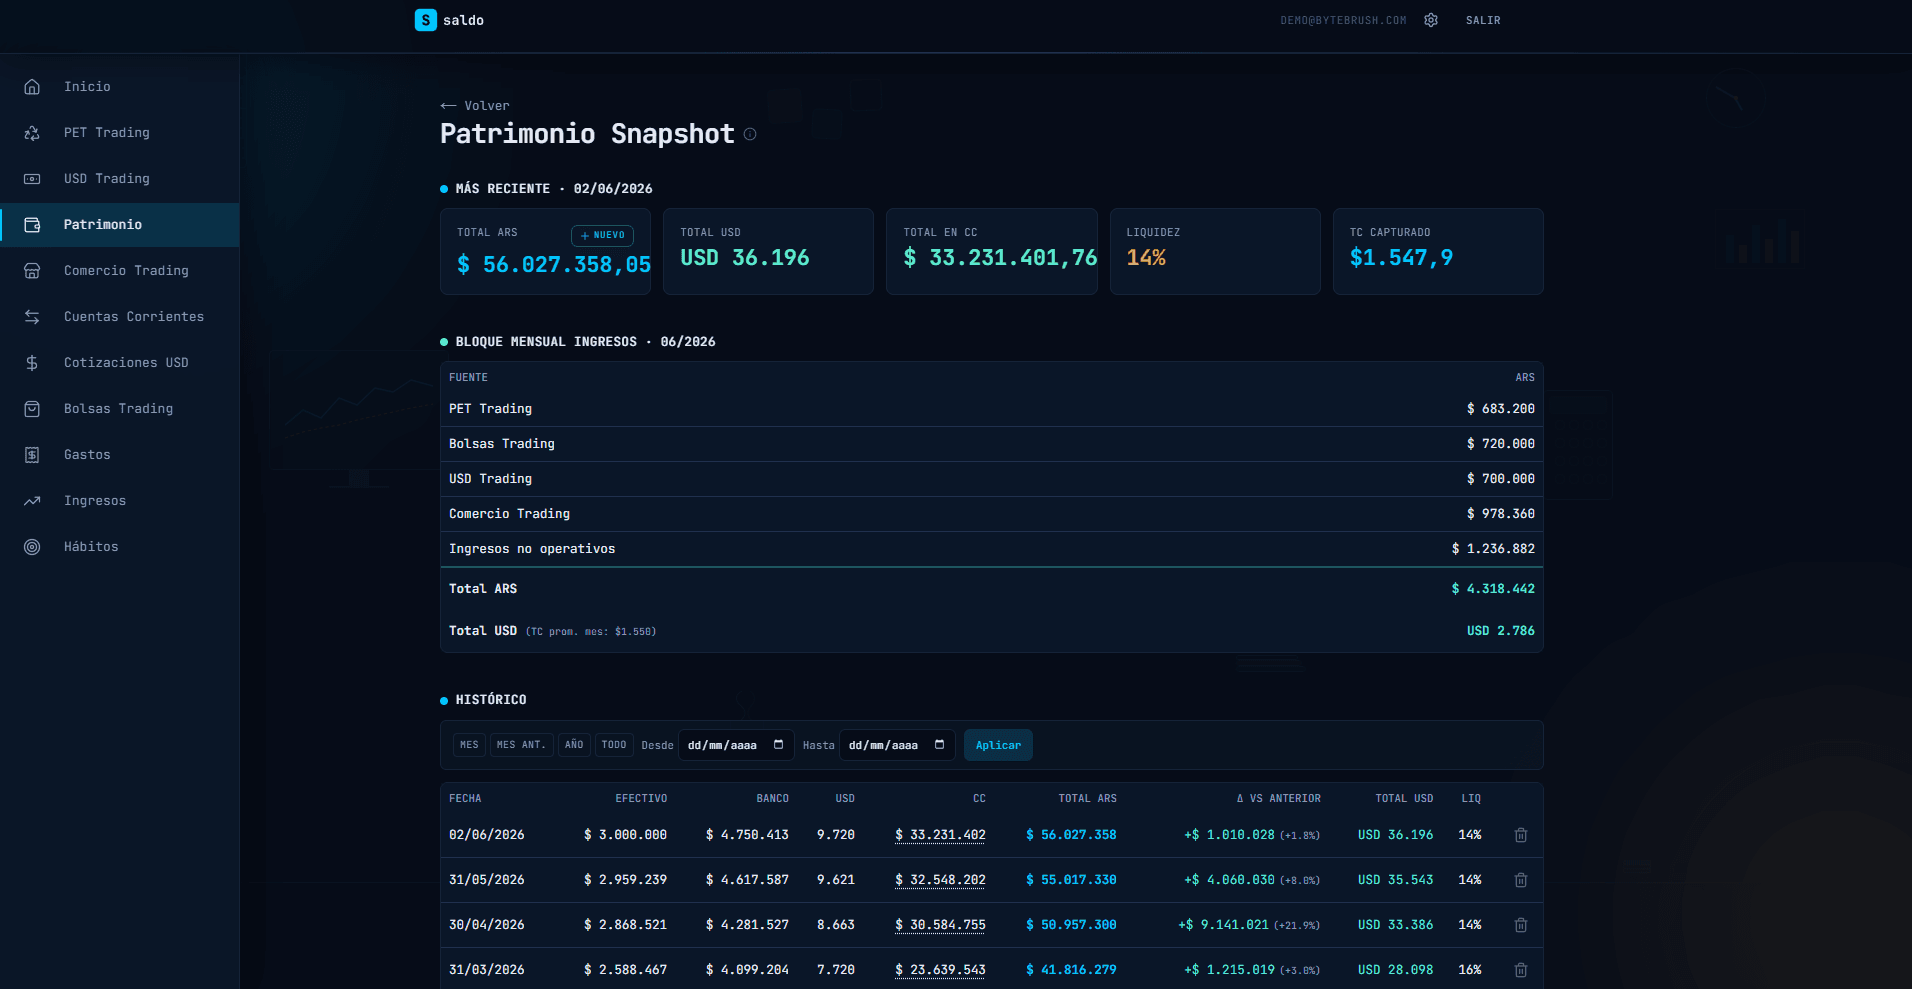Open CC value 33.231.402 link

tap(940, 835)
